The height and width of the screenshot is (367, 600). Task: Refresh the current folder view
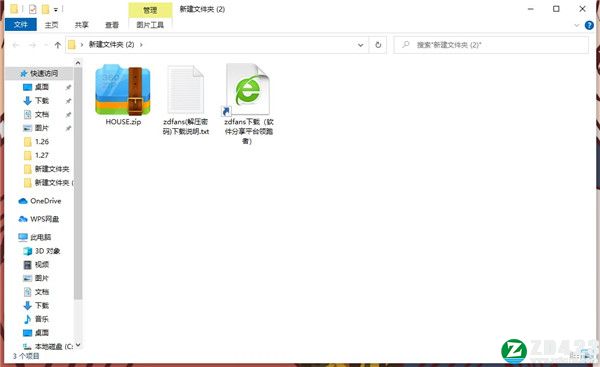click(378, 45)
